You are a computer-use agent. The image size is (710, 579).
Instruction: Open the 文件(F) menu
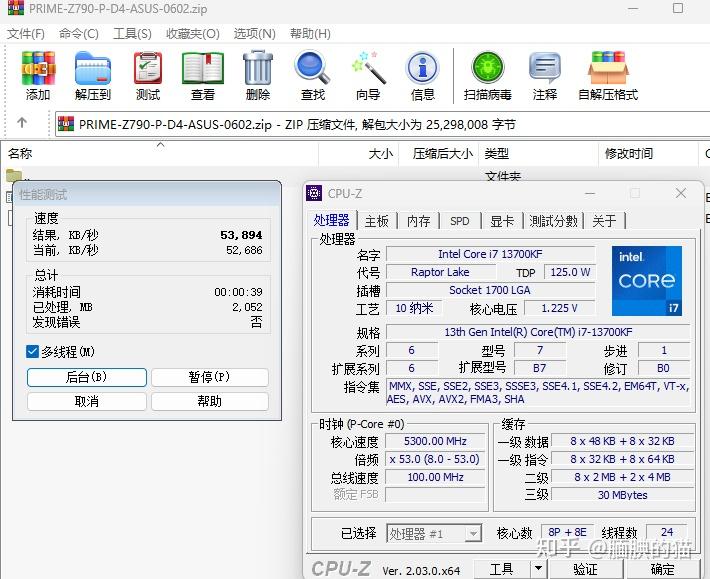26,34
